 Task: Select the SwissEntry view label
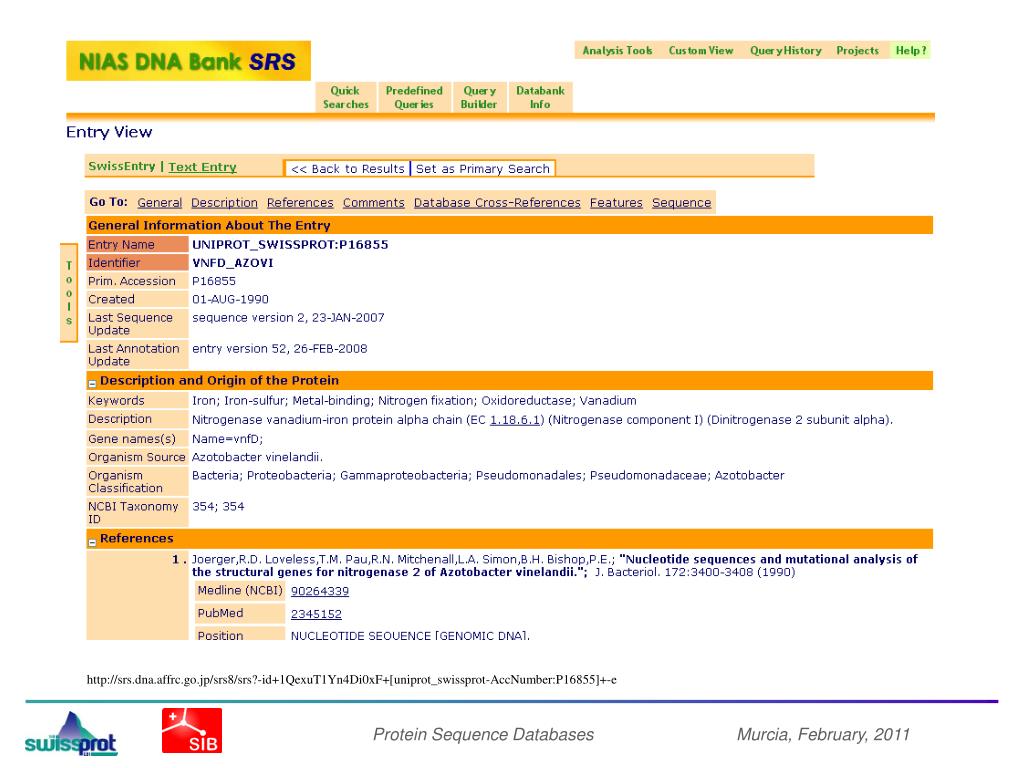(121, 166)
